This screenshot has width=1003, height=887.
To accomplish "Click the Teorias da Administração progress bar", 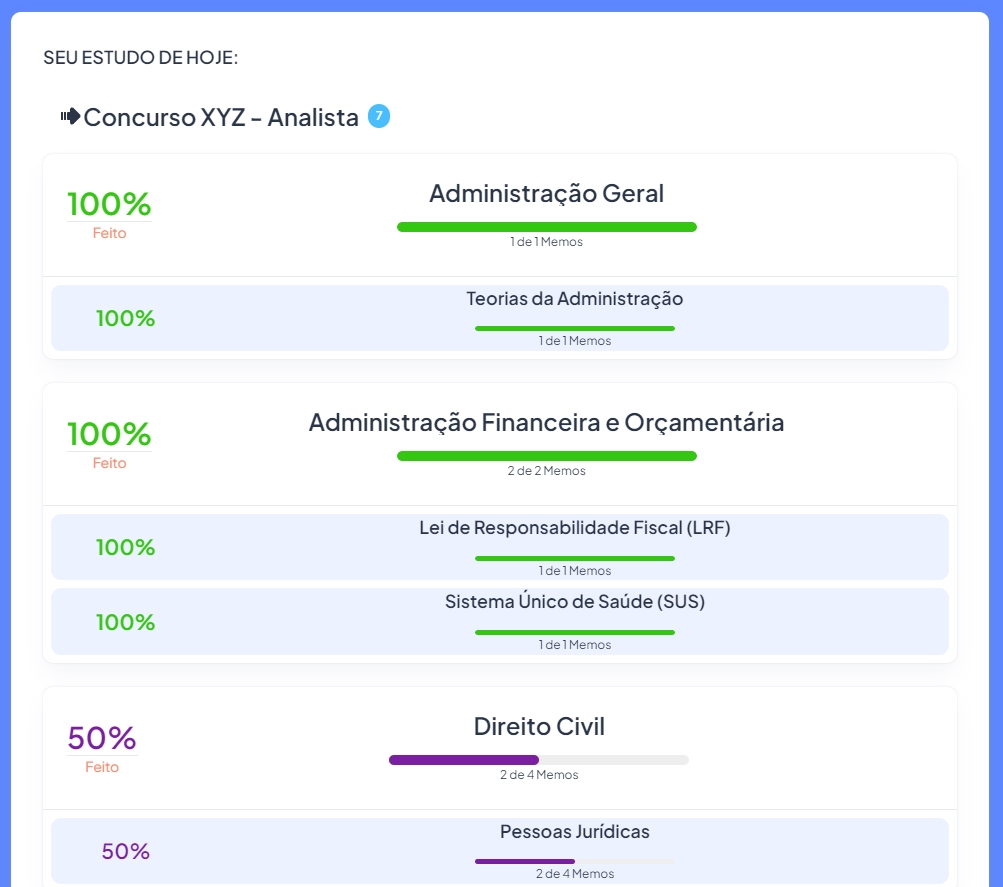I will pyautogui.click(x=574, y=328).
